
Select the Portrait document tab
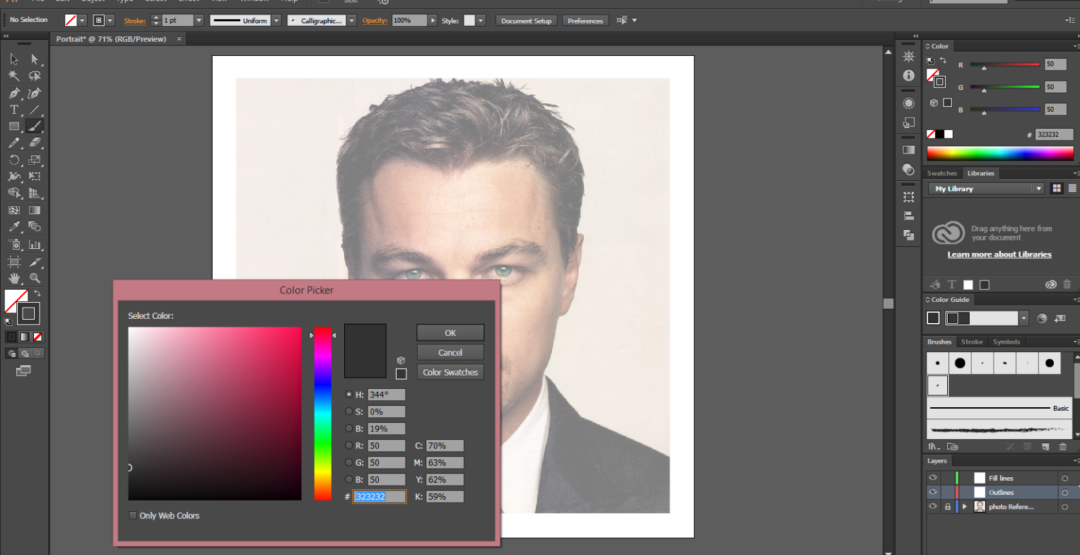pos(111,39)
